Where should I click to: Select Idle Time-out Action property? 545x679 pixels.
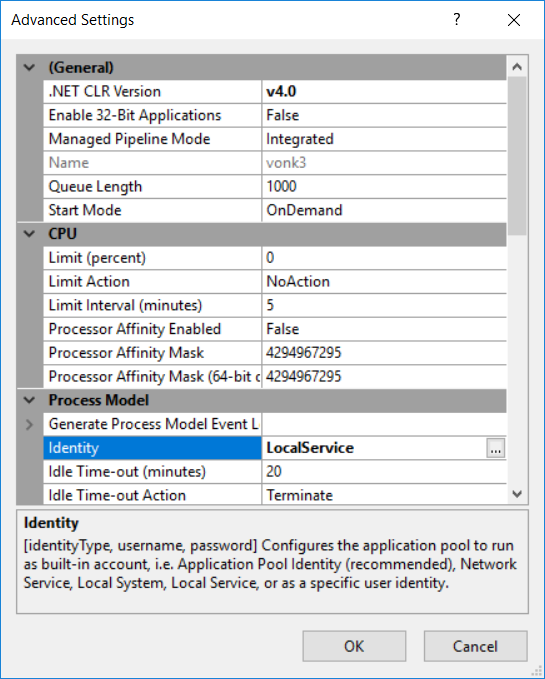[x=152, y=495]
